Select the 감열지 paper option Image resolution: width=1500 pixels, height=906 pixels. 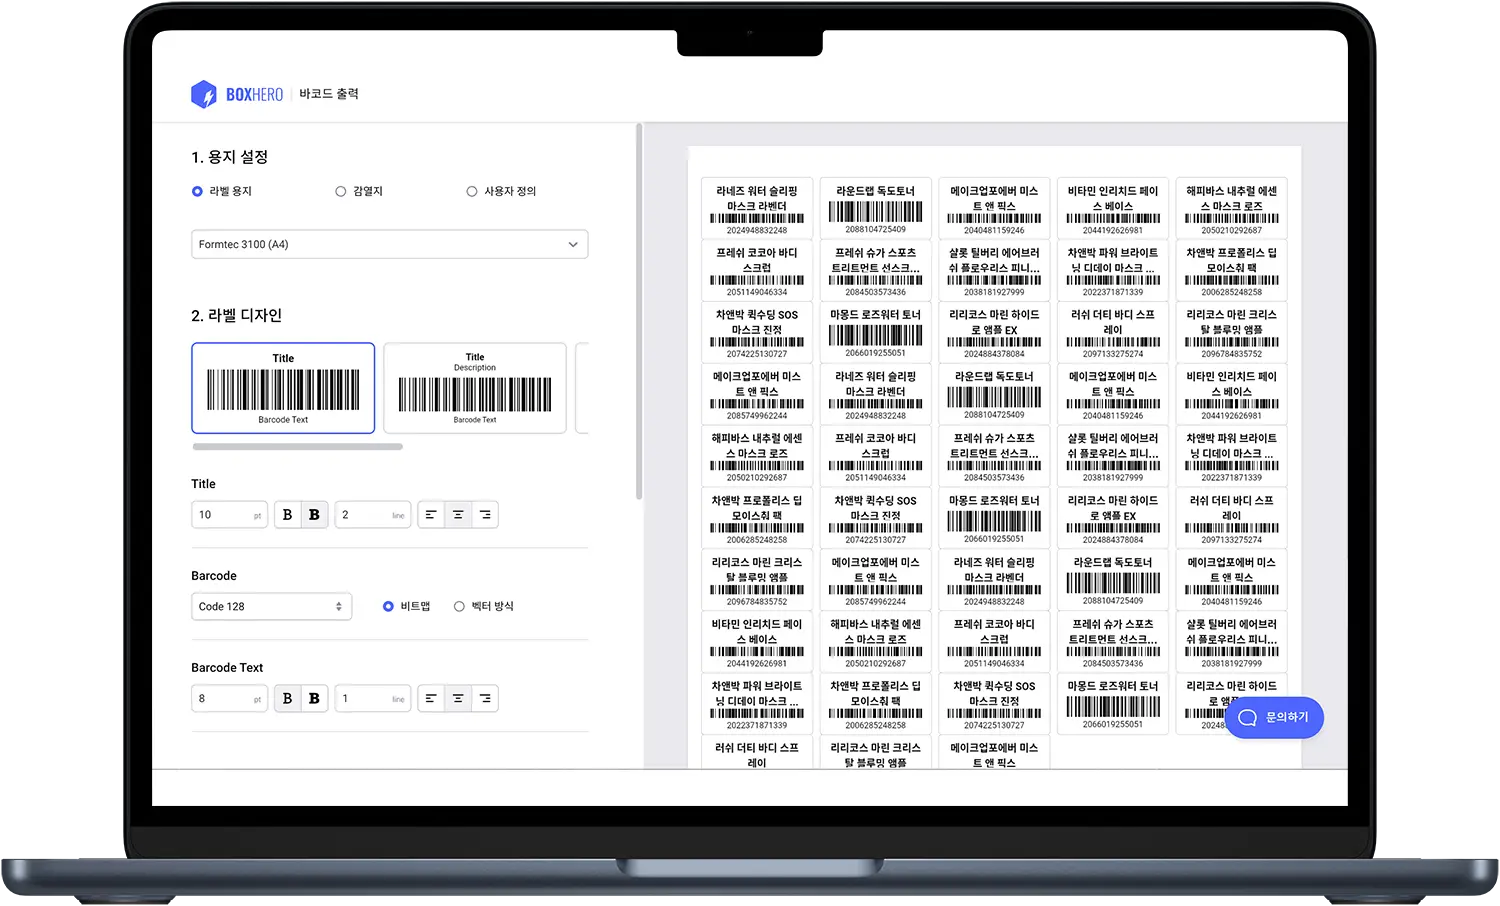[359, 191]
